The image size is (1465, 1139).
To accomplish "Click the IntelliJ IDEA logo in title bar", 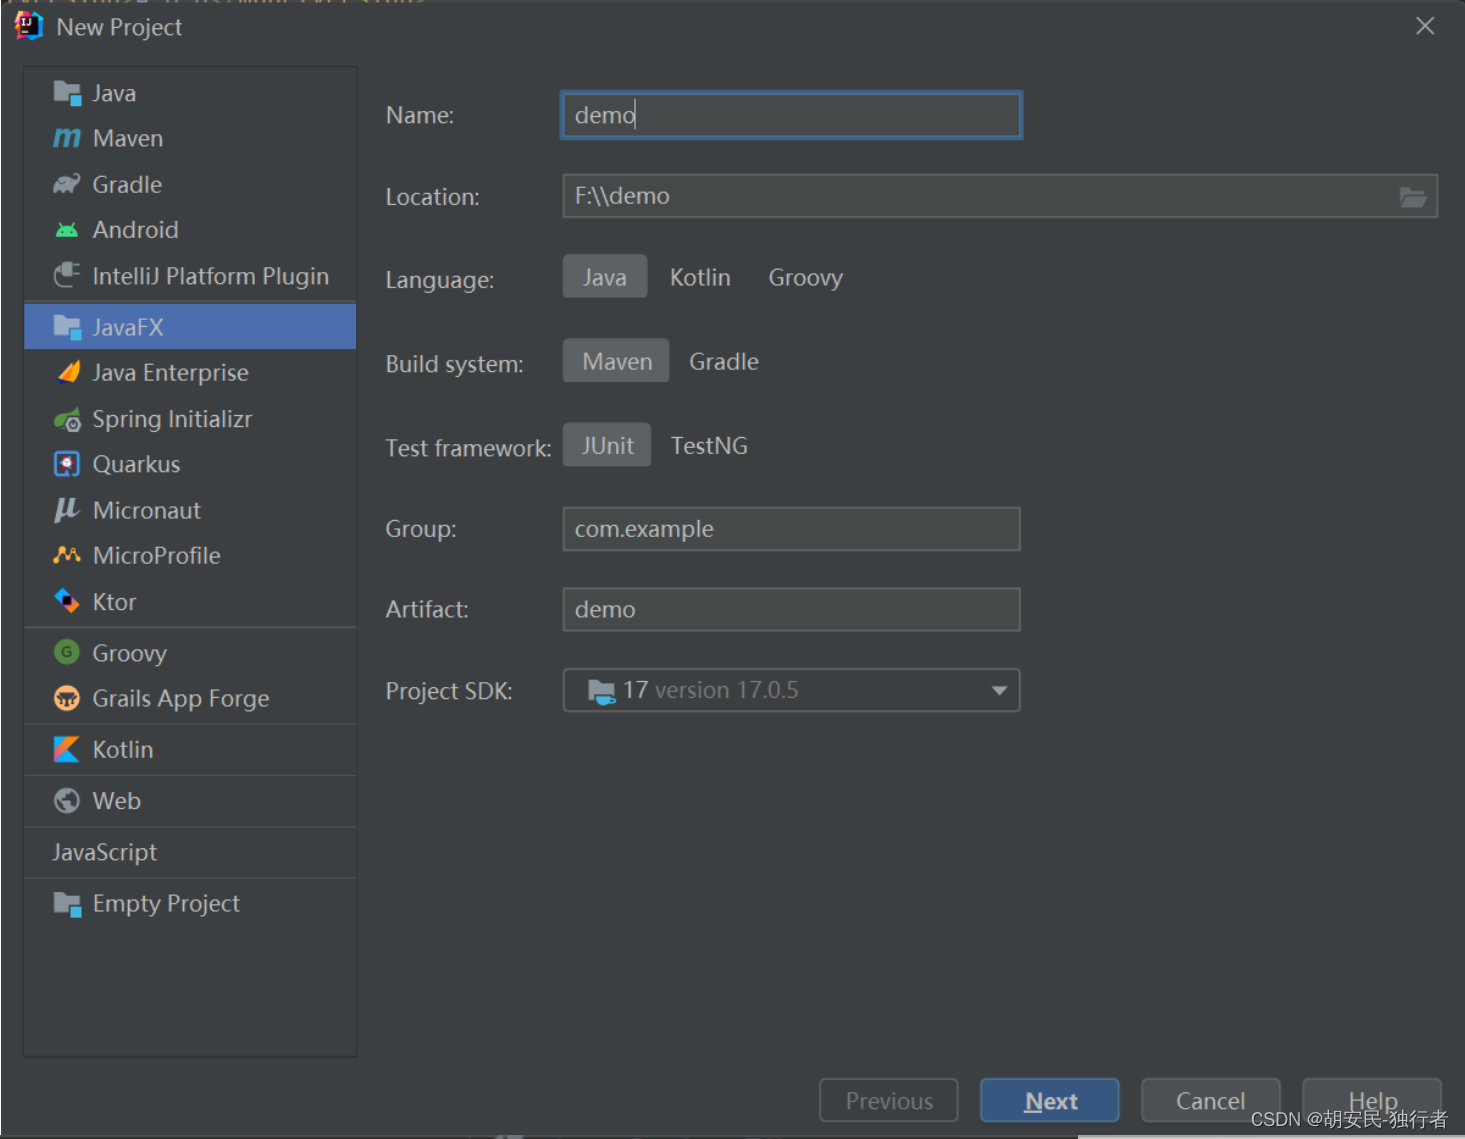I will pos(28,27).
